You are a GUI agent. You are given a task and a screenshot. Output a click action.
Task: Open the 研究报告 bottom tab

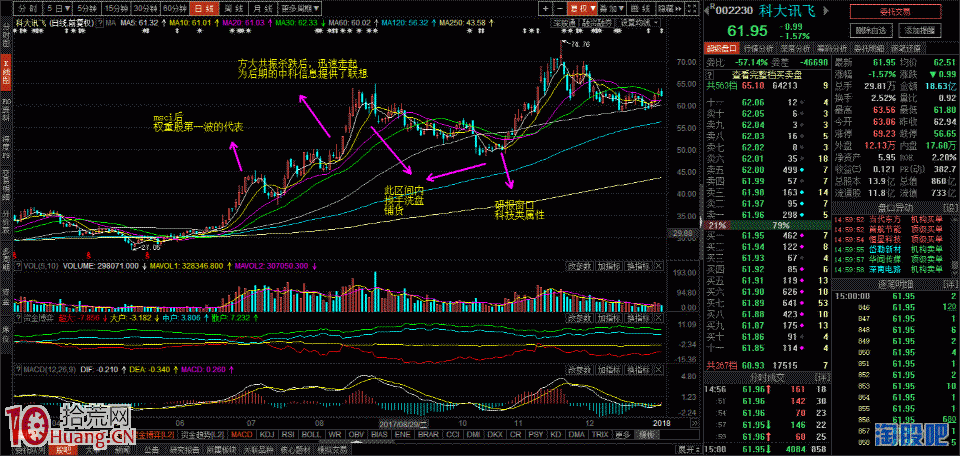184,450
